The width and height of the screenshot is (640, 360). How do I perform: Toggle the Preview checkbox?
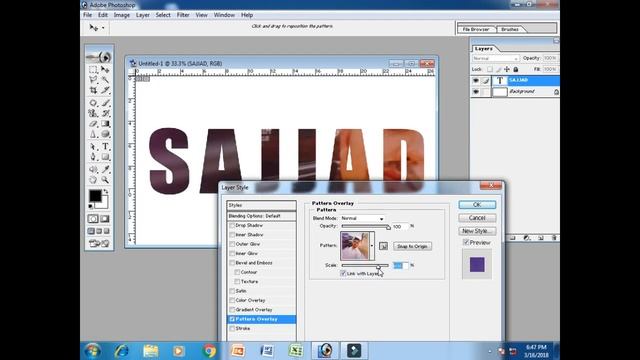point(466,242)
